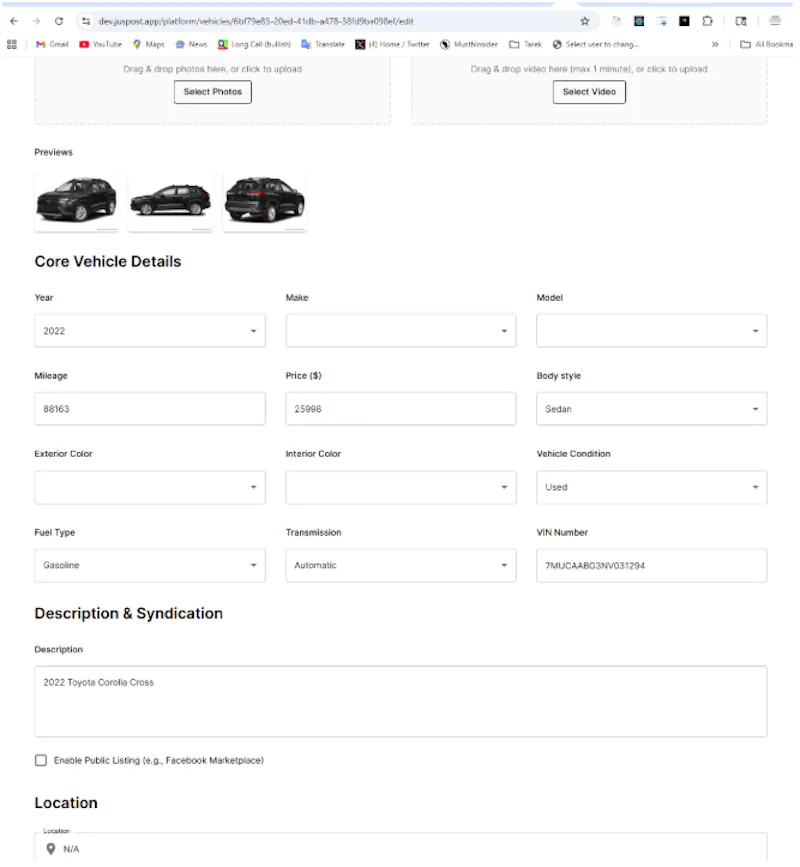This screenshot has width=800, height=867.
Task: Open the apps grid in bookmarks bar
Action: click(12, 44)
